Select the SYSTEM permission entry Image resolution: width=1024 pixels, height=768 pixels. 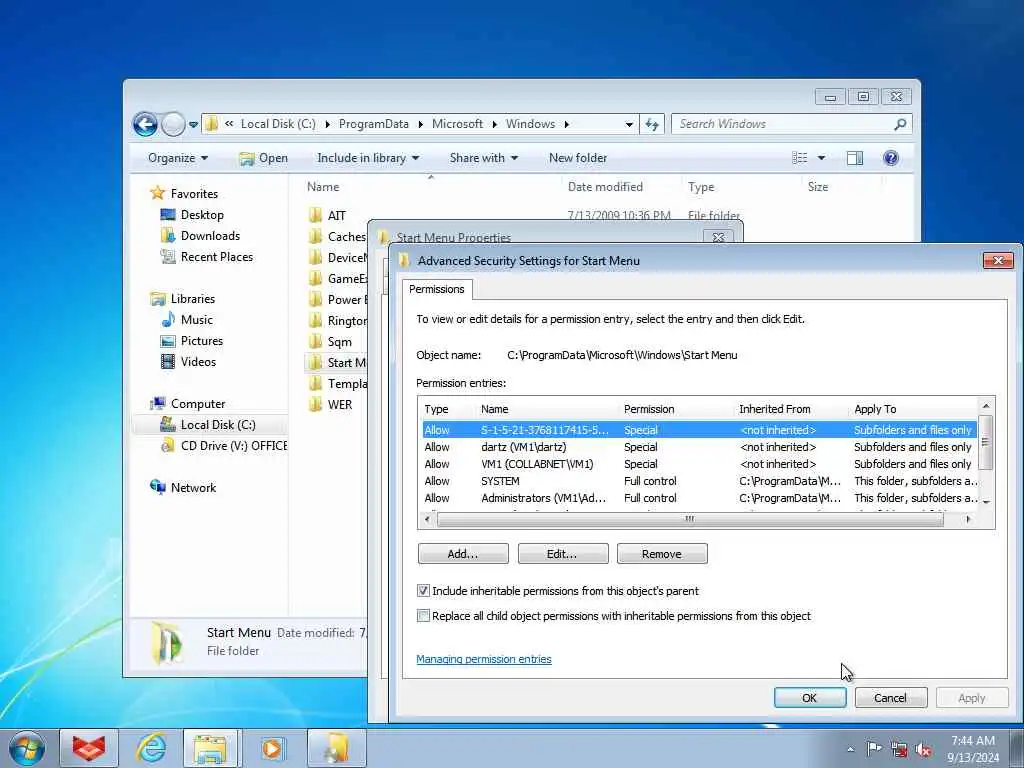[x=697, y=481]
